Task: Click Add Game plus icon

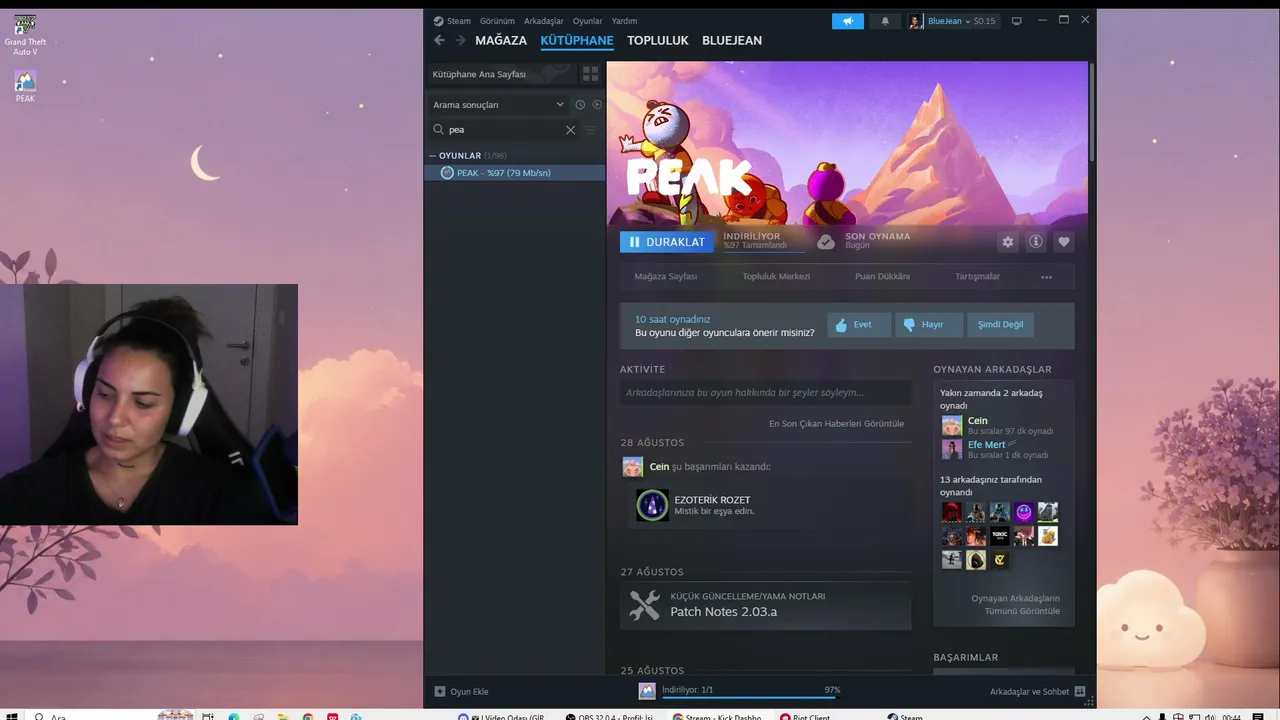Action: pyautogui.click(x=440, y=692)
